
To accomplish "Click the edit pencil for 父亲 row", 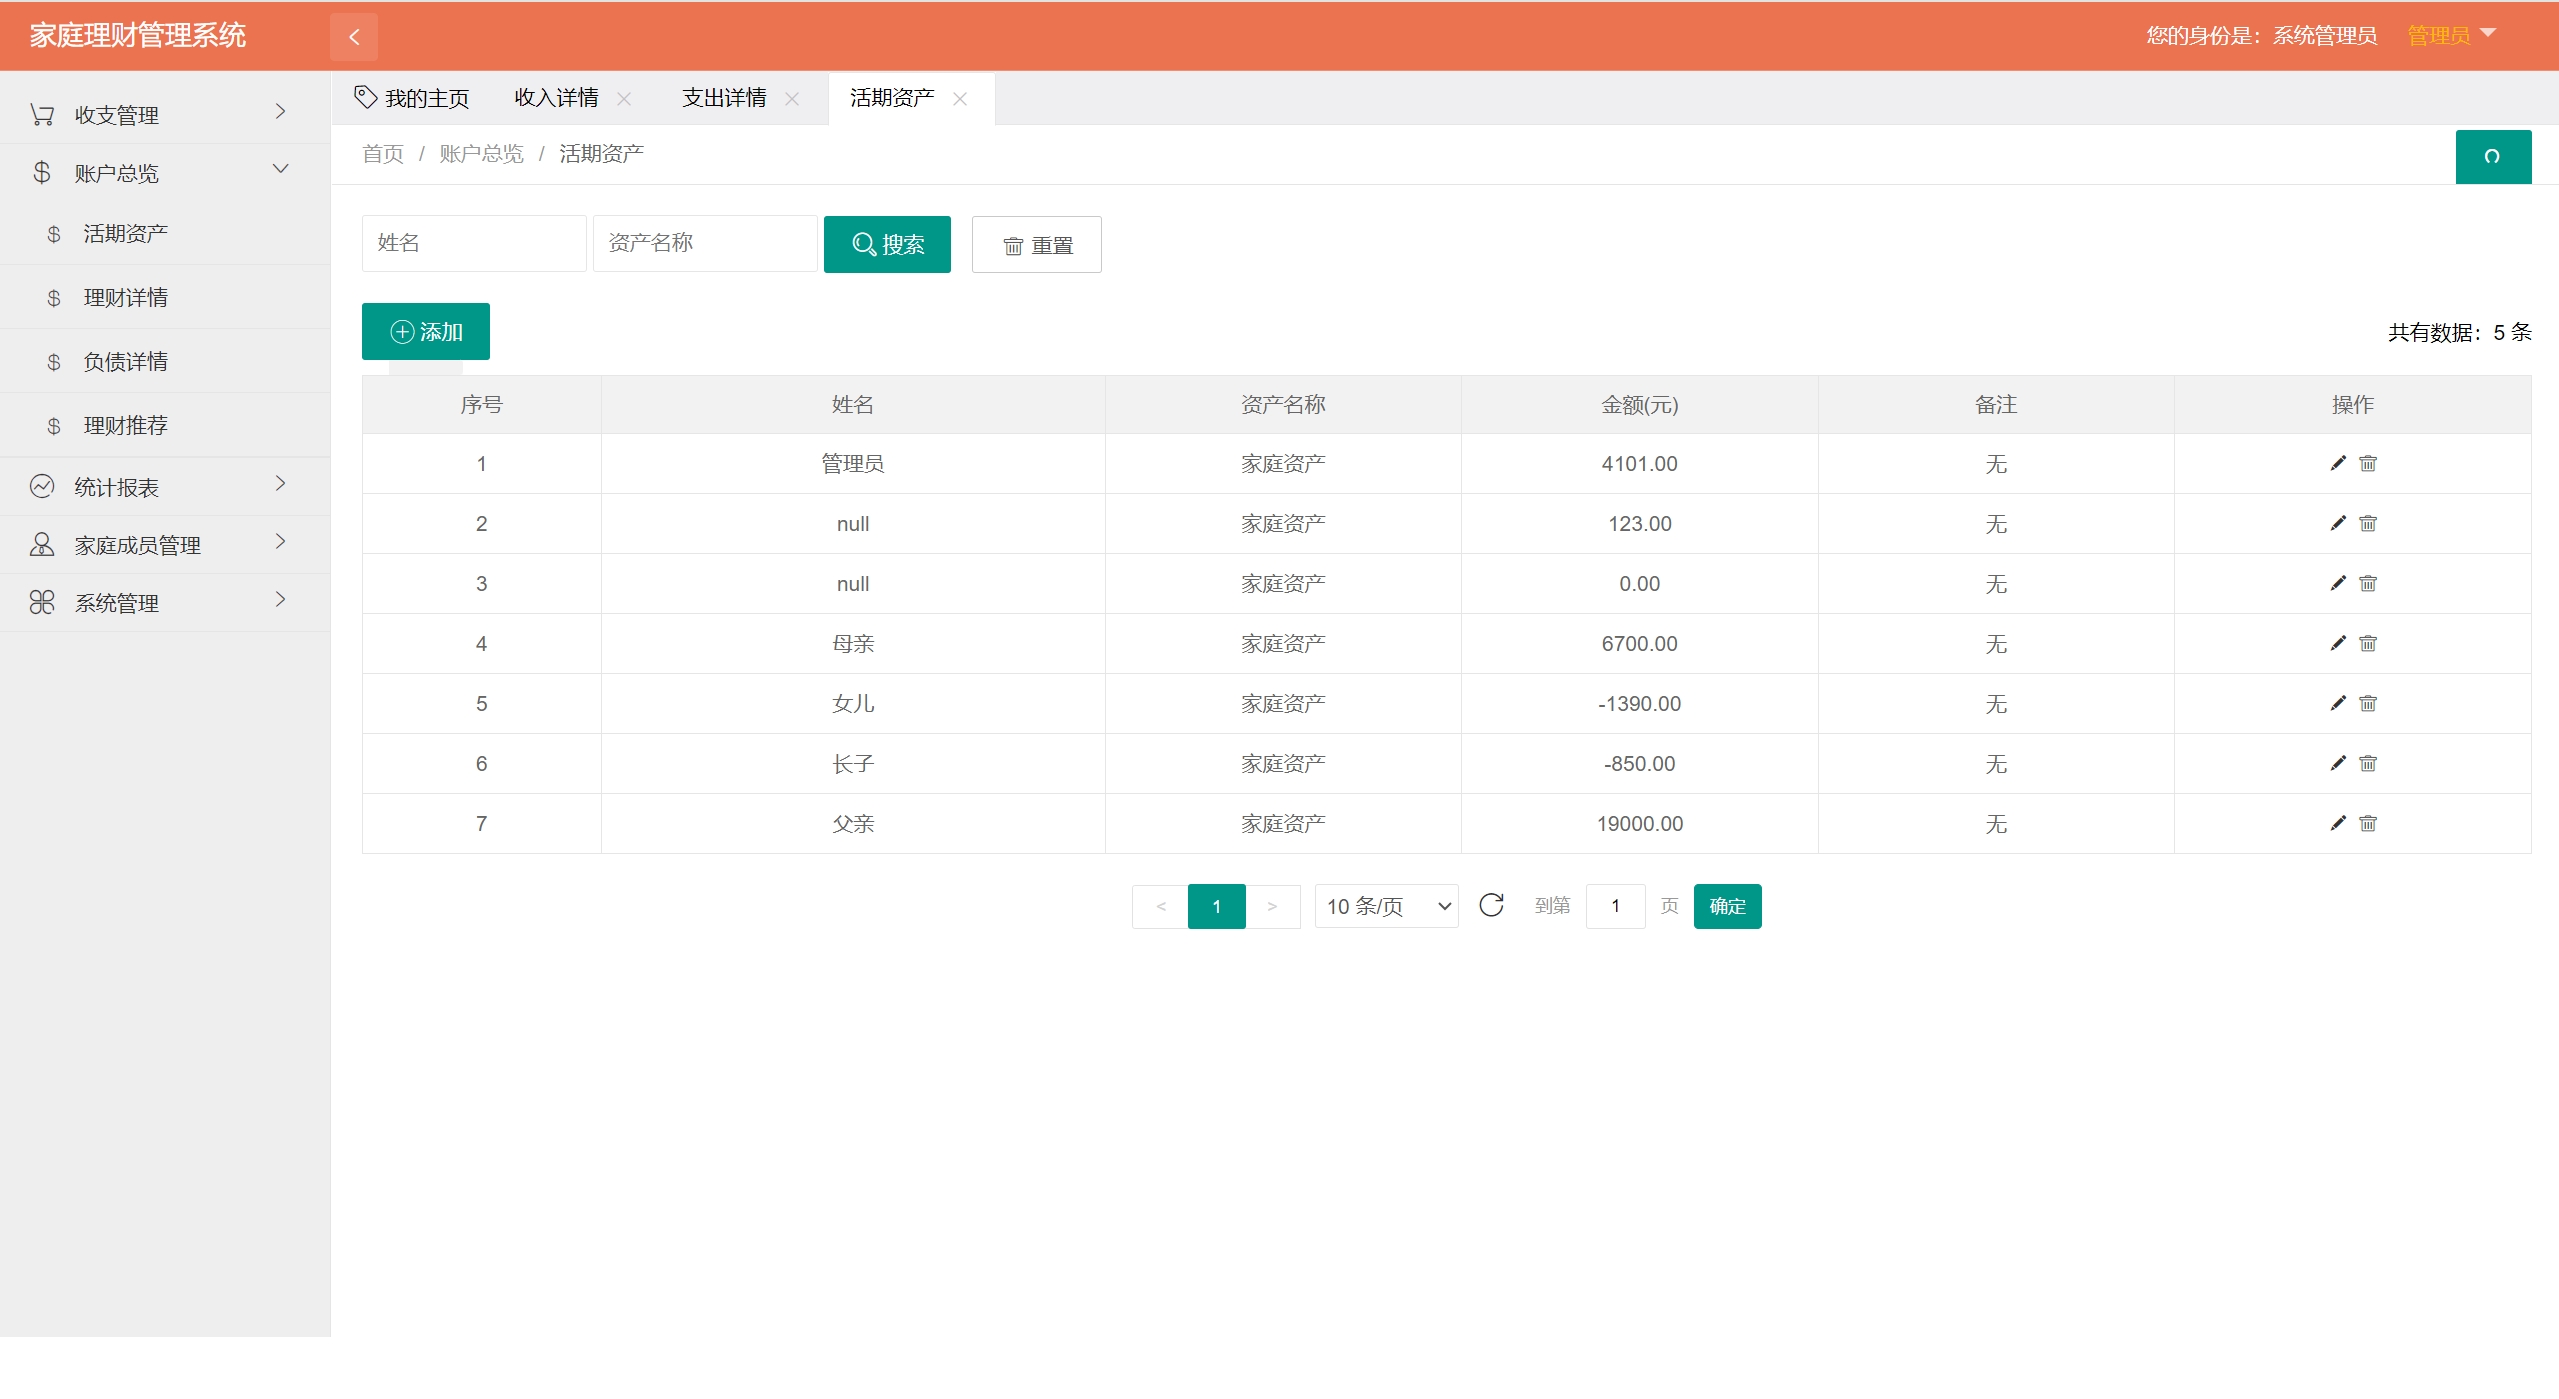I will 2337,823.
